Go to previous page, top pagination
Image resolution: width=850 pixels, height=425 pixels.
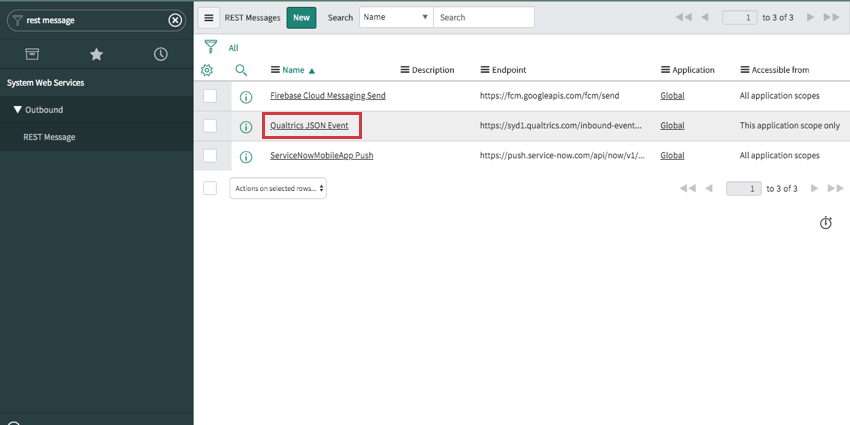coord(705,17)
